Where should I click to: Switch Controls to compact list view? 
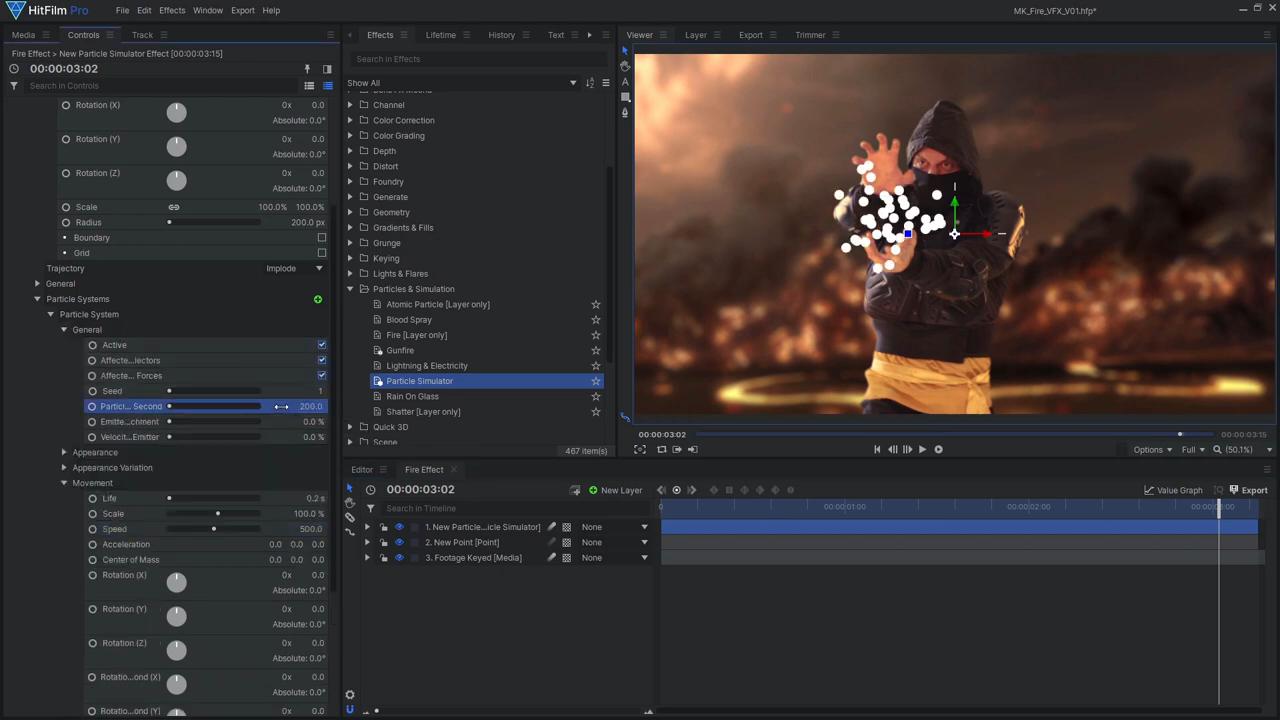(x=310, y=86)
